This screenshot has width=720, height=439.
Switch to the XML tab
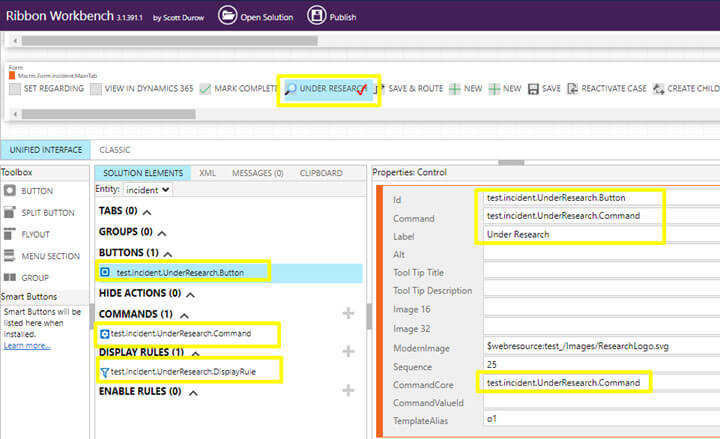click(208, 173)
